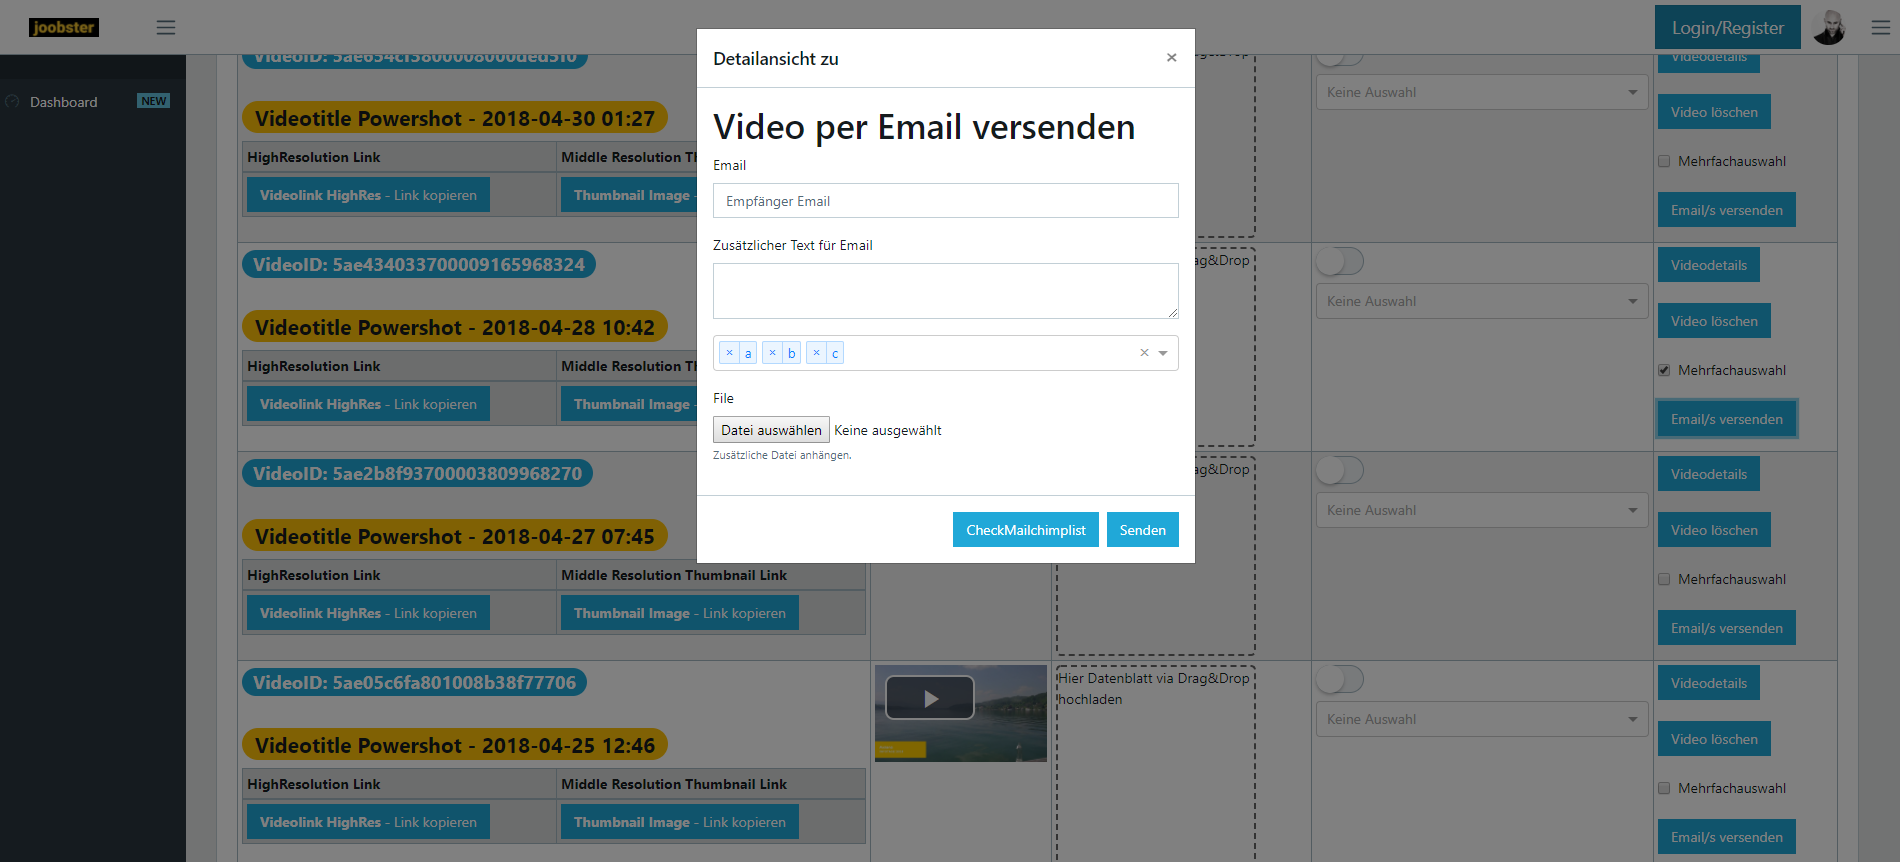1900x862 pixels.
Task: Clear all selected tags in multiselect
Action: coord(1144,353)
